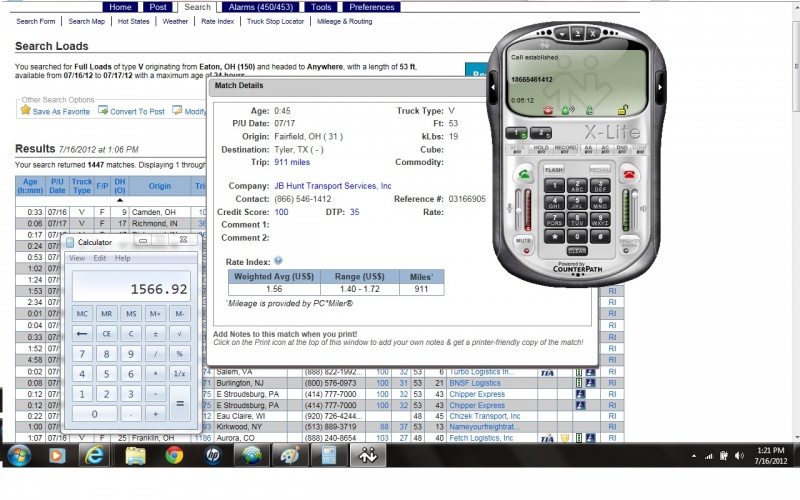The image size is (800, 500).
Task: Open the Search Map sub-menu link
Action: 87,21
